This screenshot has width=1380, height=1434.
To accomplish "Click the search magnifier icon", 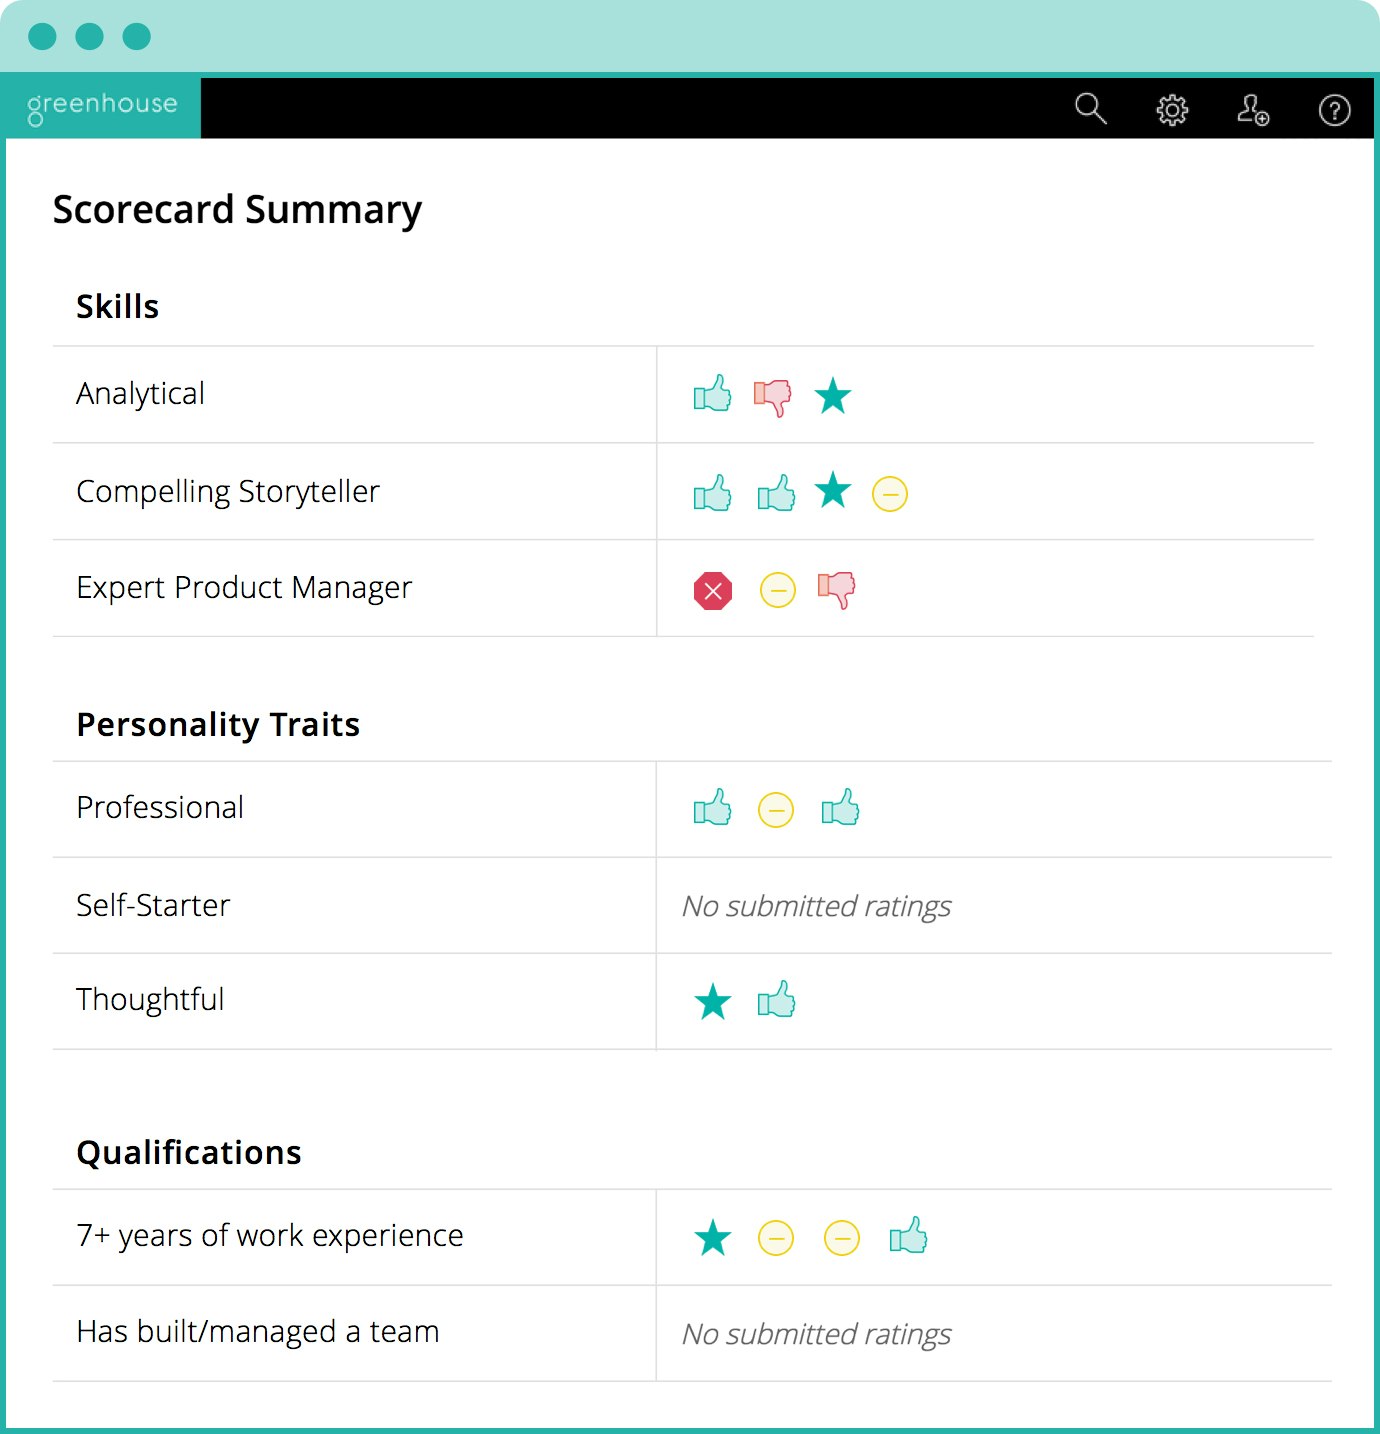I will [1090, 108].
